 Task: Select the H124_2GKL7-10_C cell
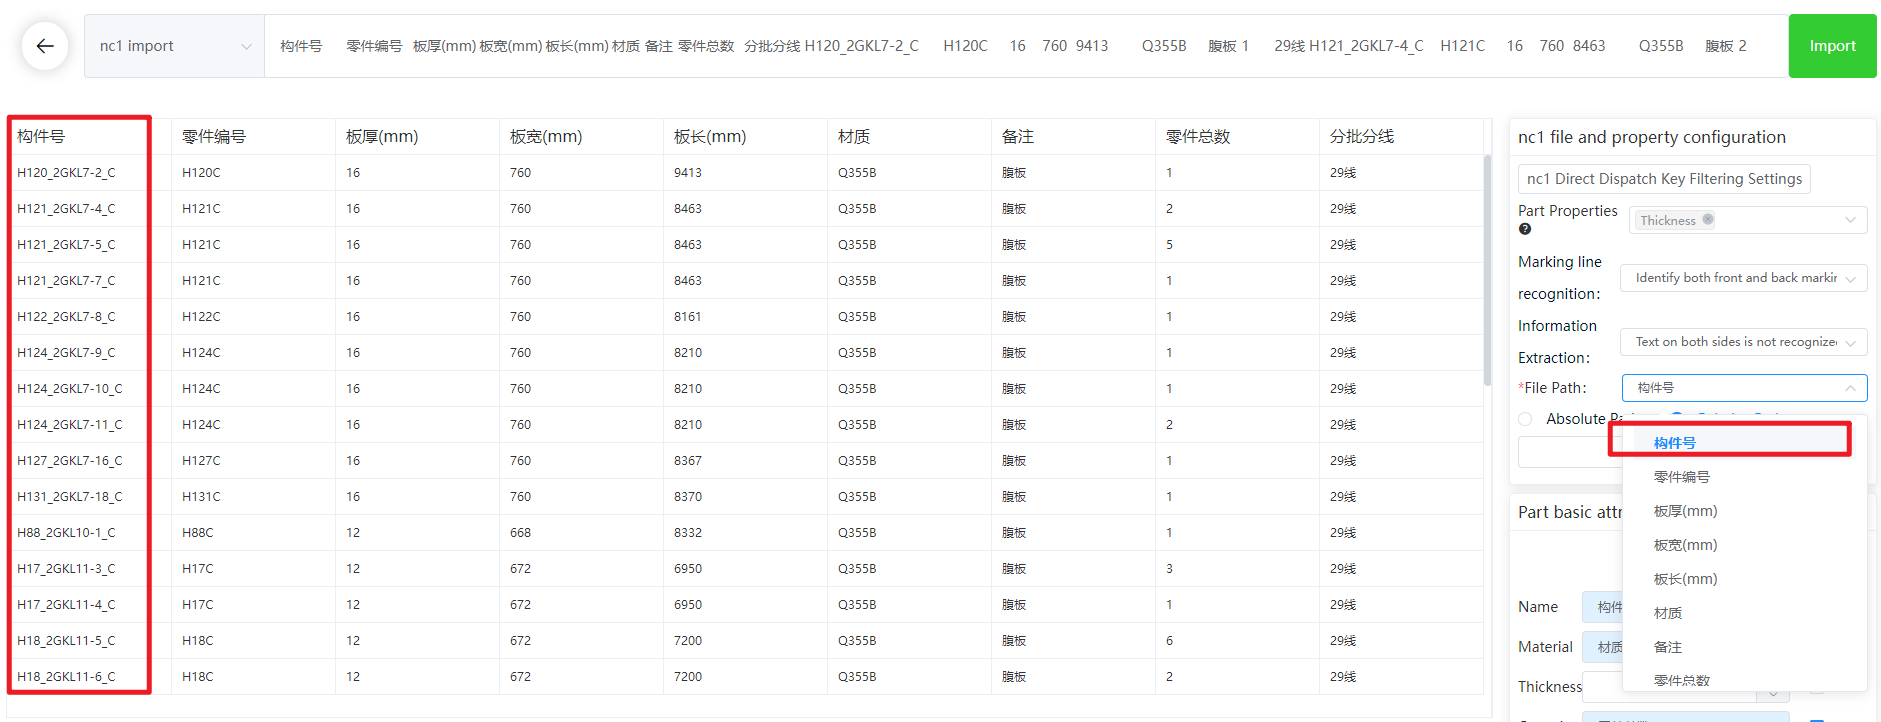pos(89,389)
